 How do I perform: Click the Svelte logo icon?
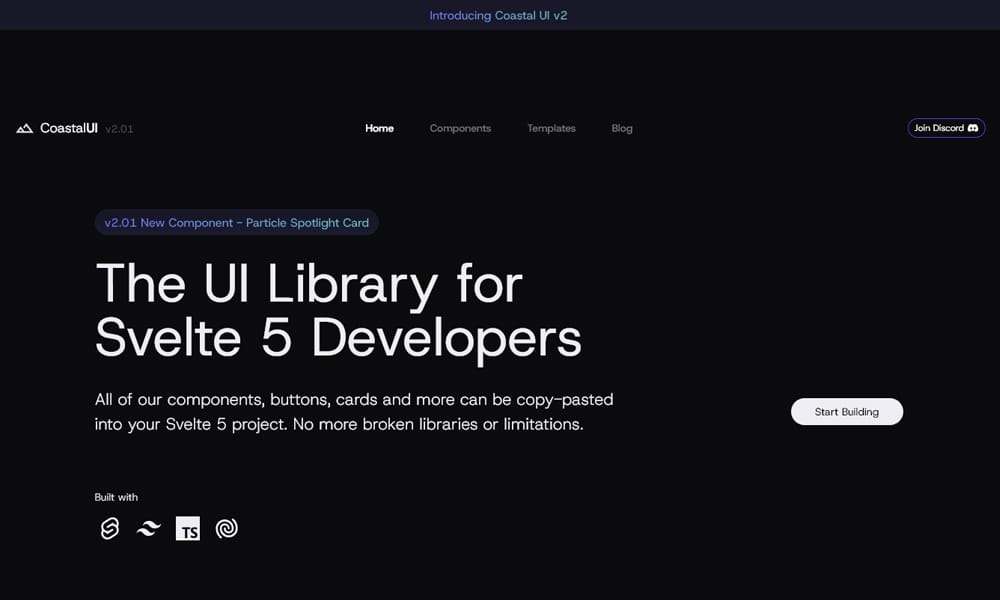(x=110, y=528)
